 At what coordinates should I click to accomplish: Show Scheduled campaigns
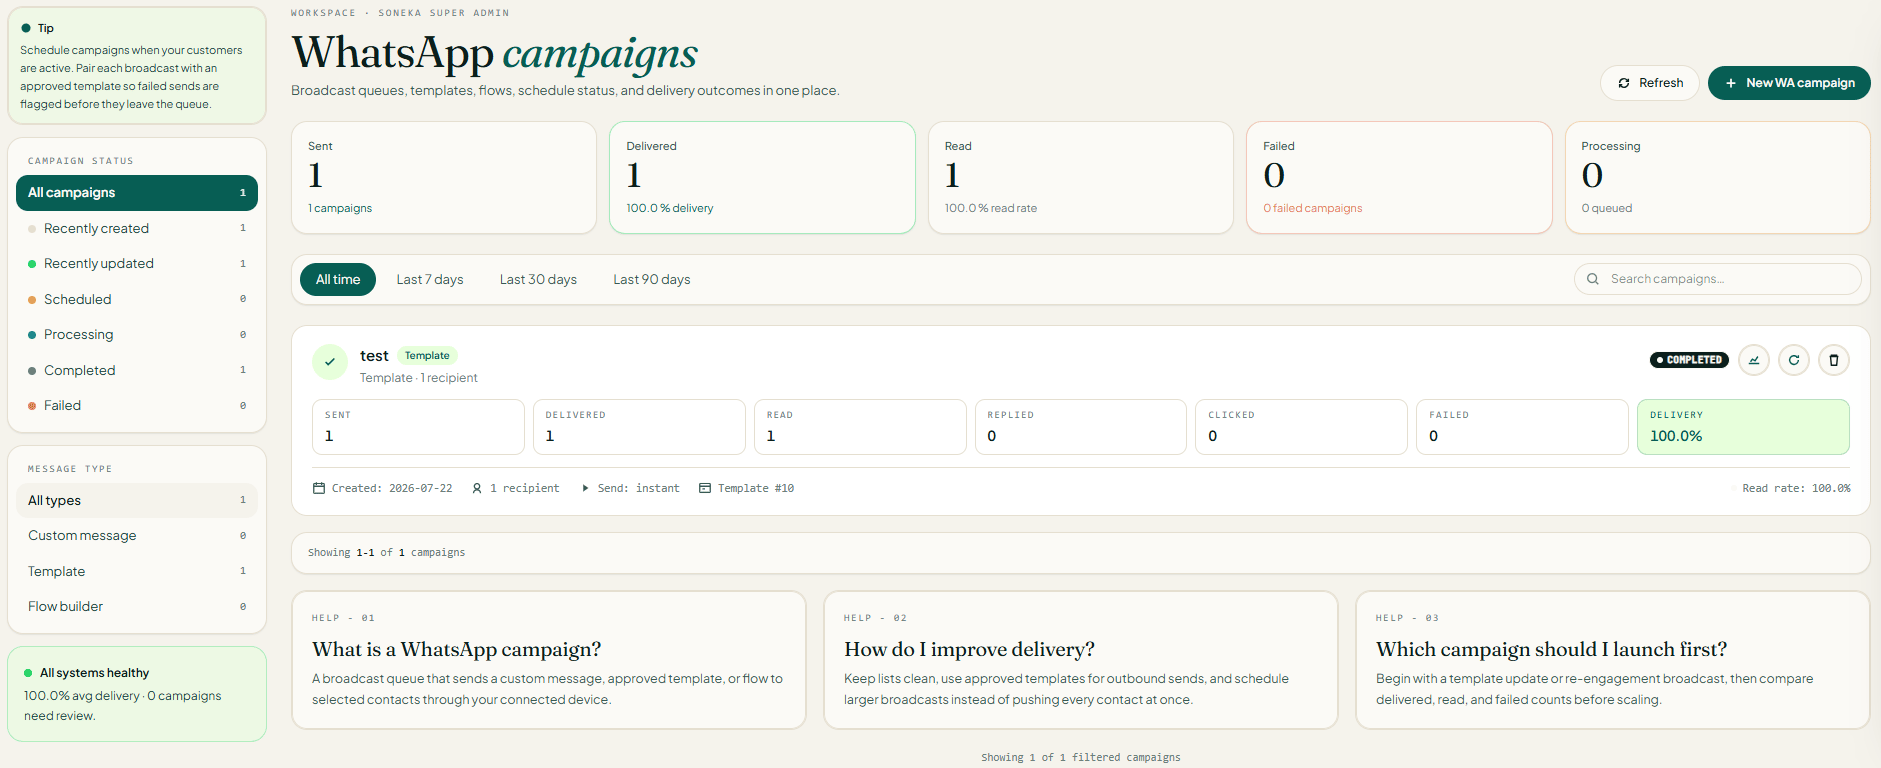(137, 299)
